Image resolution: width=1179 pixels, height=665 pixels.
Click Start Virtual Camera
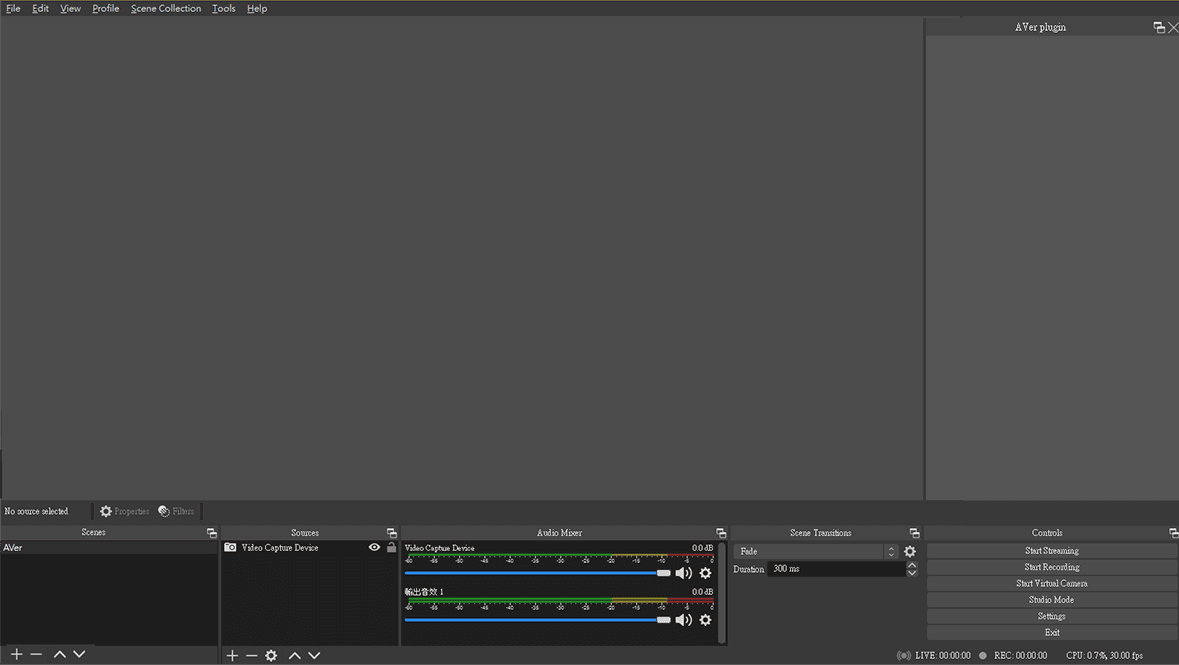pyautogui.click(x=1052, y=584)
